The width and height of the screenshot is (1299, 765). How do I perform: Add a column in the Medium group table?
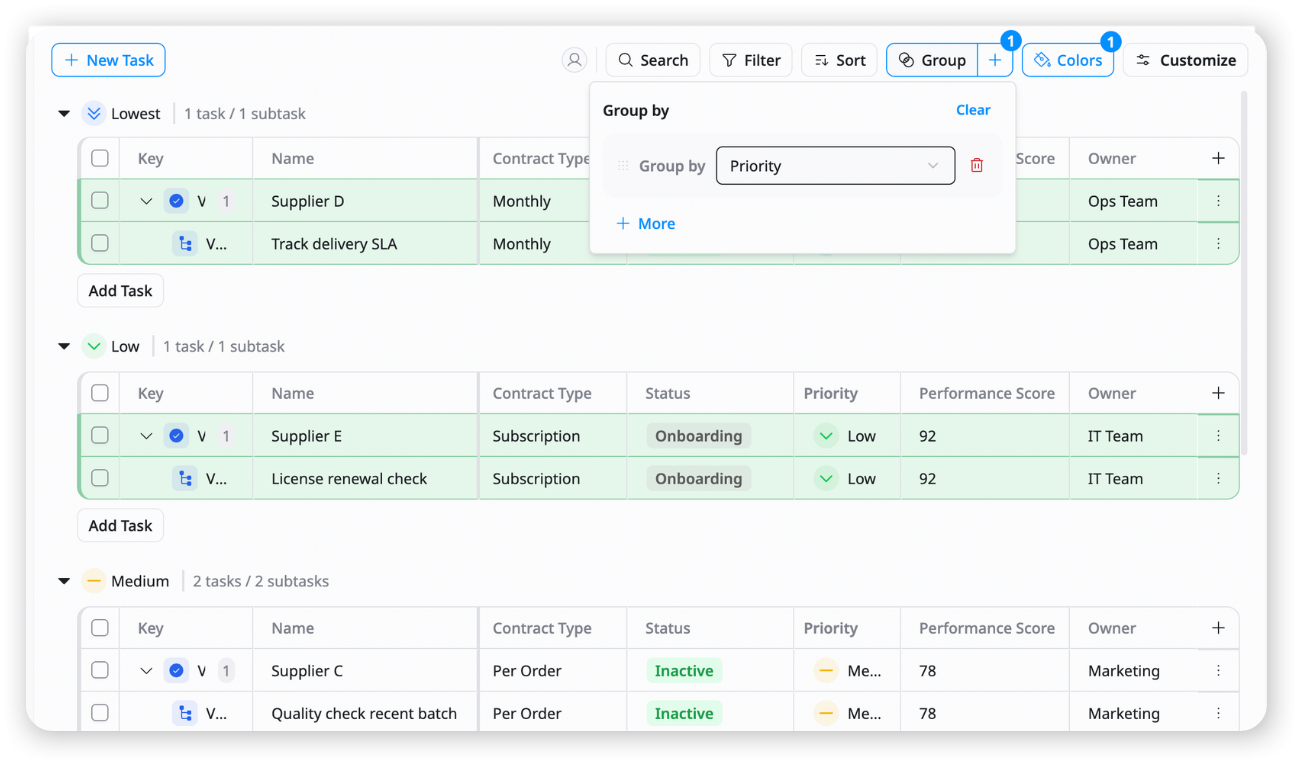pos(1218,628)
